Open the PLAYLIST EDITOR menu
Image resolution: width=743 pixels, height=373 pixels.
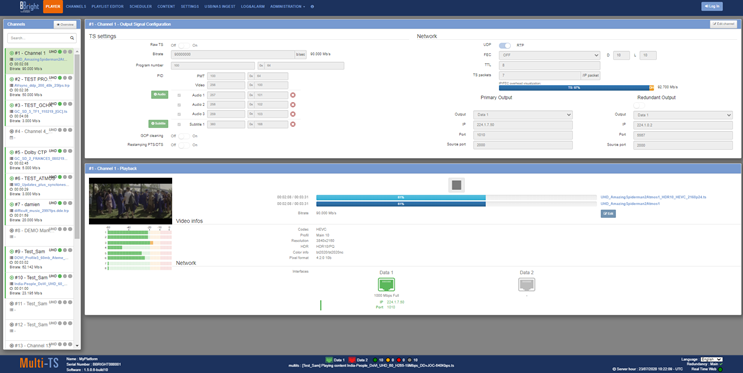click(x=108, y=7)
